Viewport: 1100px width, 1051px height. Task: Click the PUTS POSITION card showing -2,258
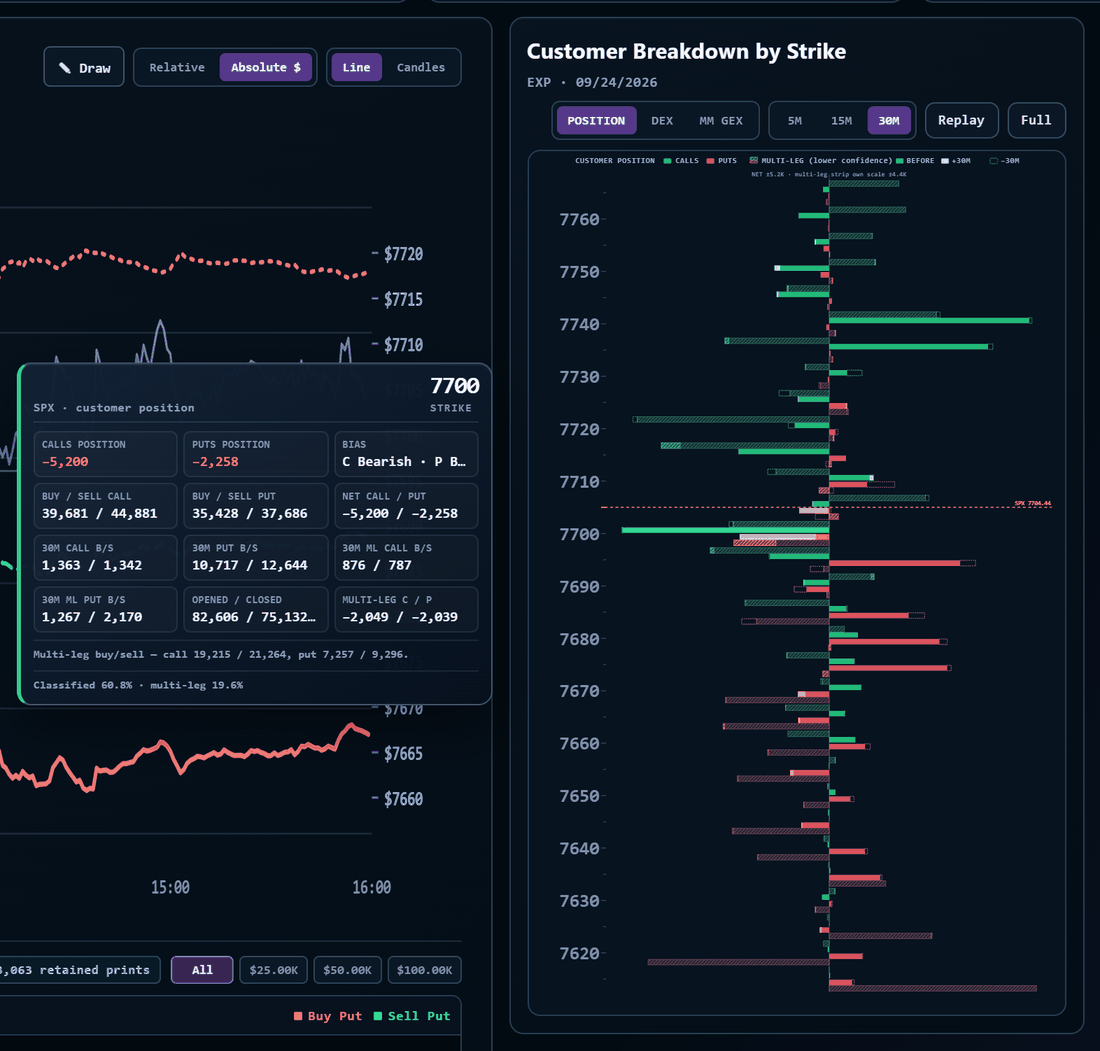click(x=255, y=454)
